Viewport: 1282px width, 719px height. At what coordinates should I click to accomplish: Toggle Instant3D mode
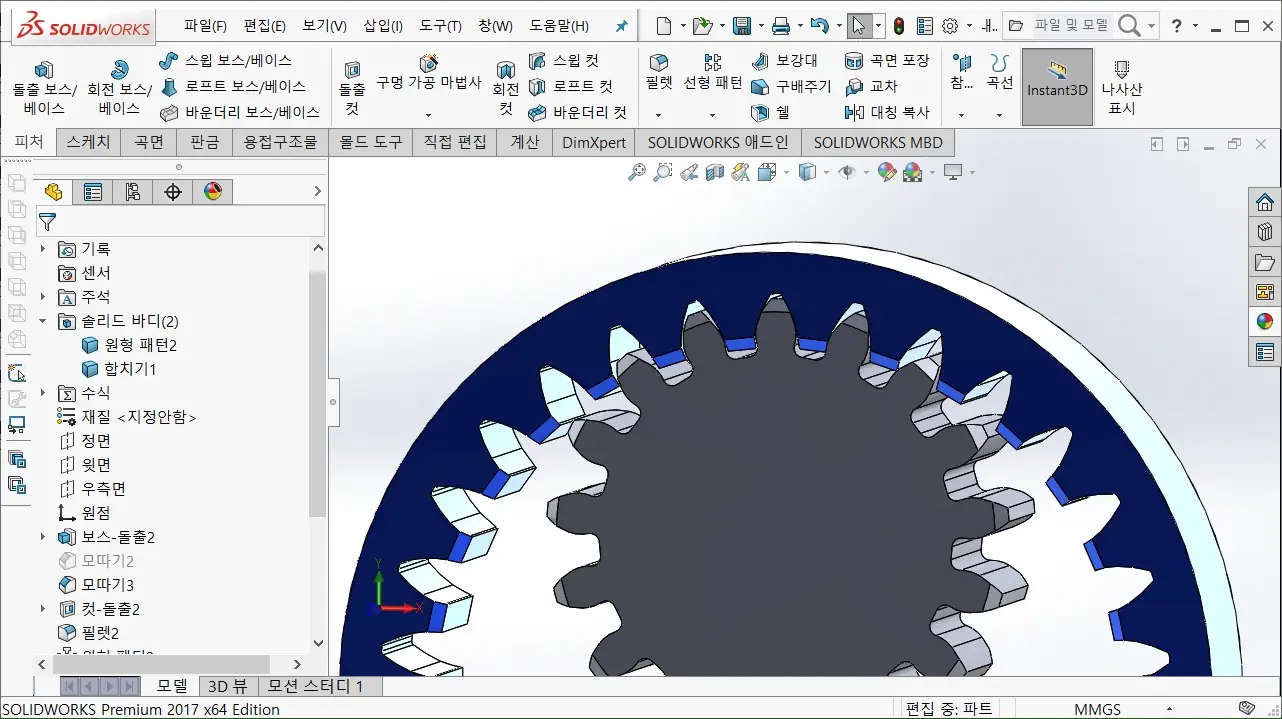(x=1057, y=87)
